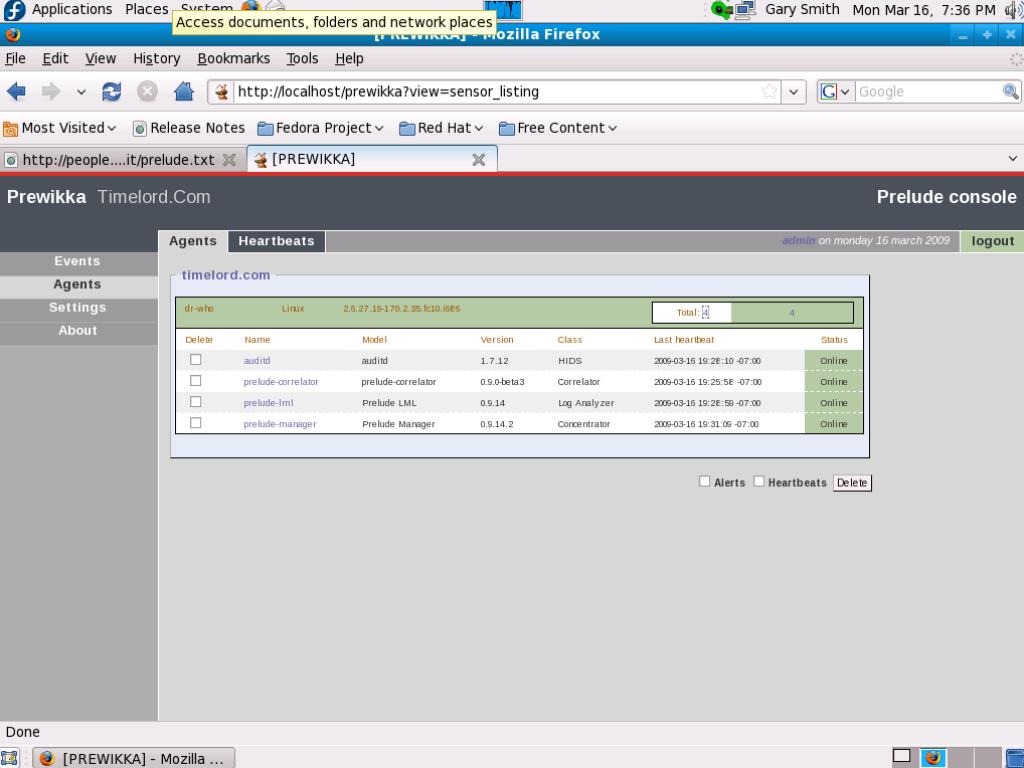The image size is (1024, 768).
Task: Click the green key authentication tray icon
Action: click(722, 10)
